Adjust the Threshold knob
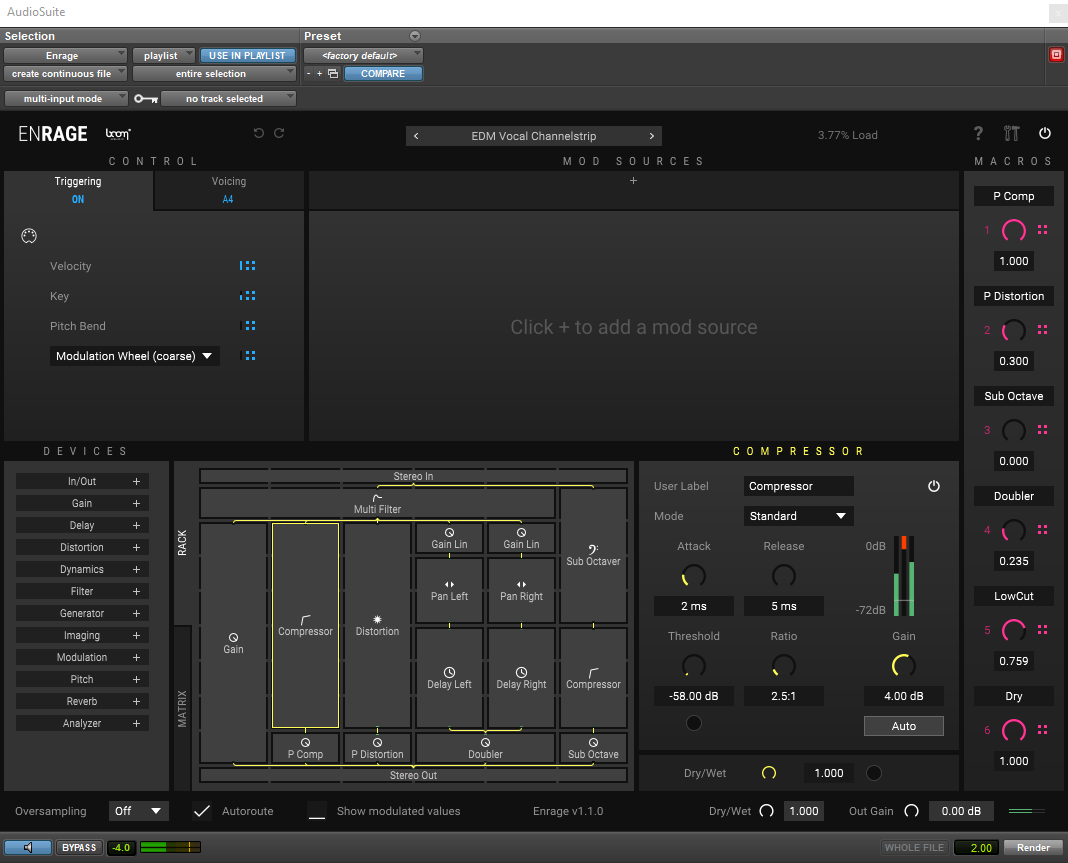1068x863 pixels. click(693, 665)
